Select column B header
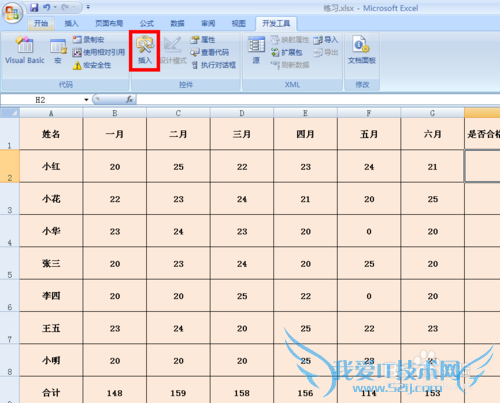Image resolution: width=500 pixels, height=403 pixels. (115, 113)
